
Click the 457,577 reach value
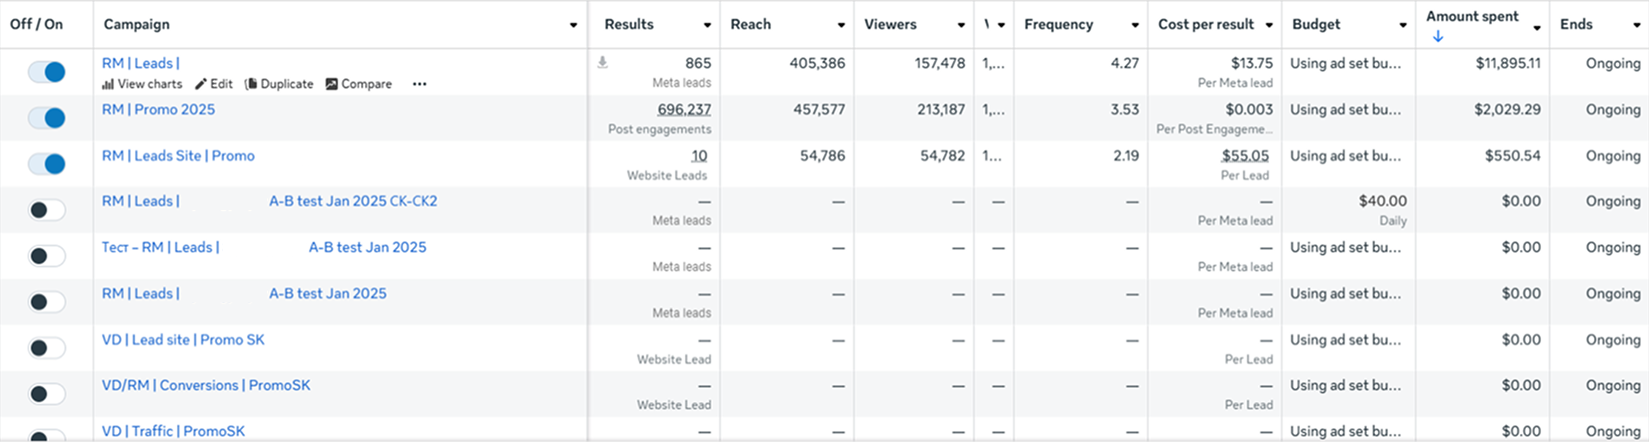point(819,109)
